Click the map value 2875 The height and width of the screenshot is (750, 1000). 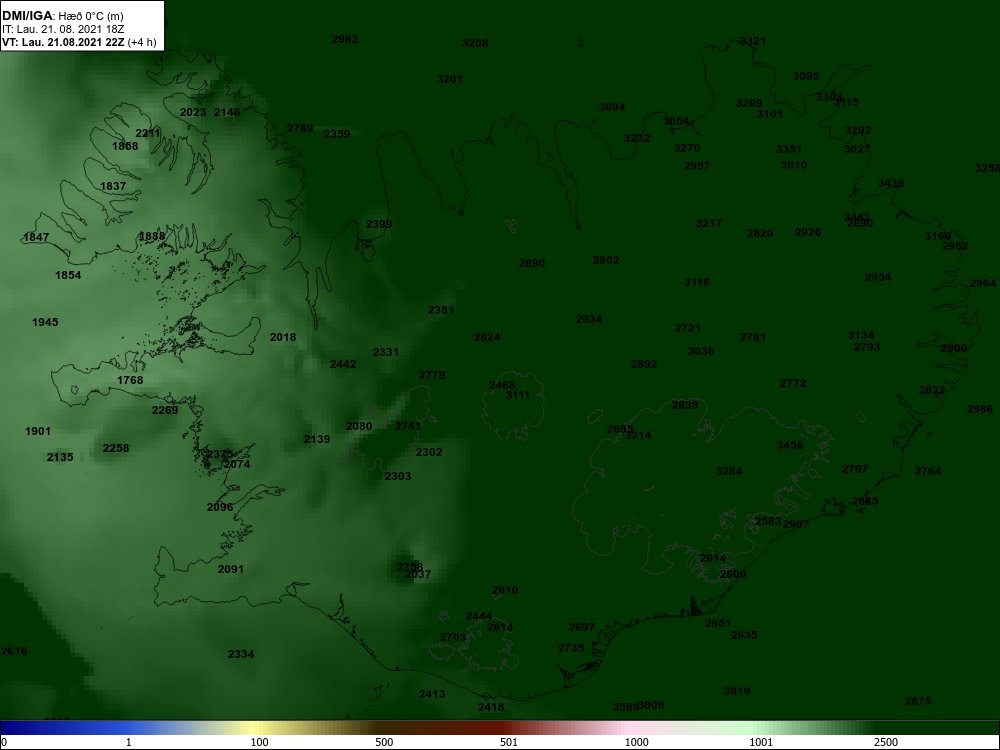tap(918, 702)
